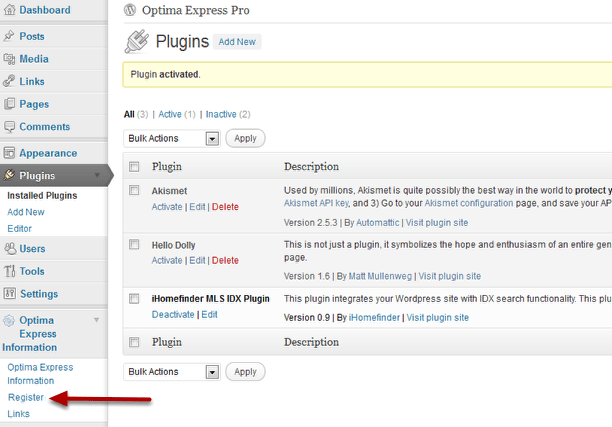Click the Tools wrench icon
Image resolution: width=612 pixels, height=427 pixels.
pos(10,271)
